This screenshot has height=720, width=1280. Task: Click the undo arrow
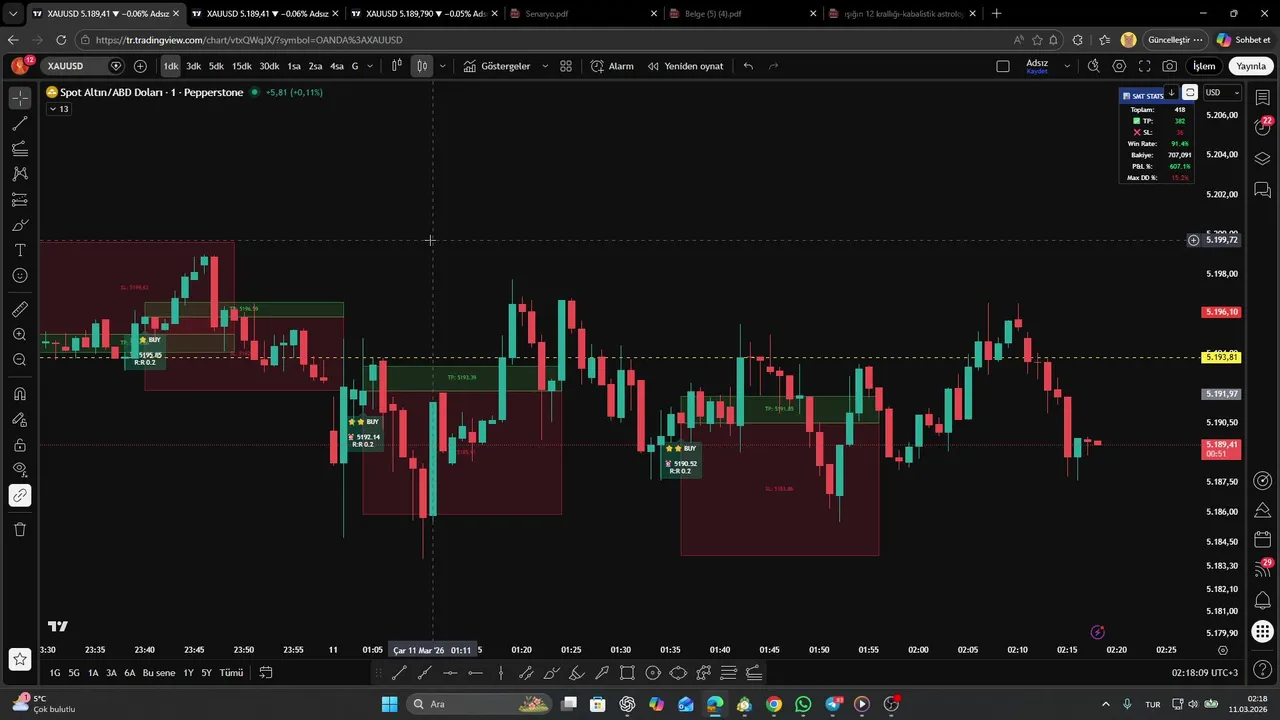coord(748,66)
